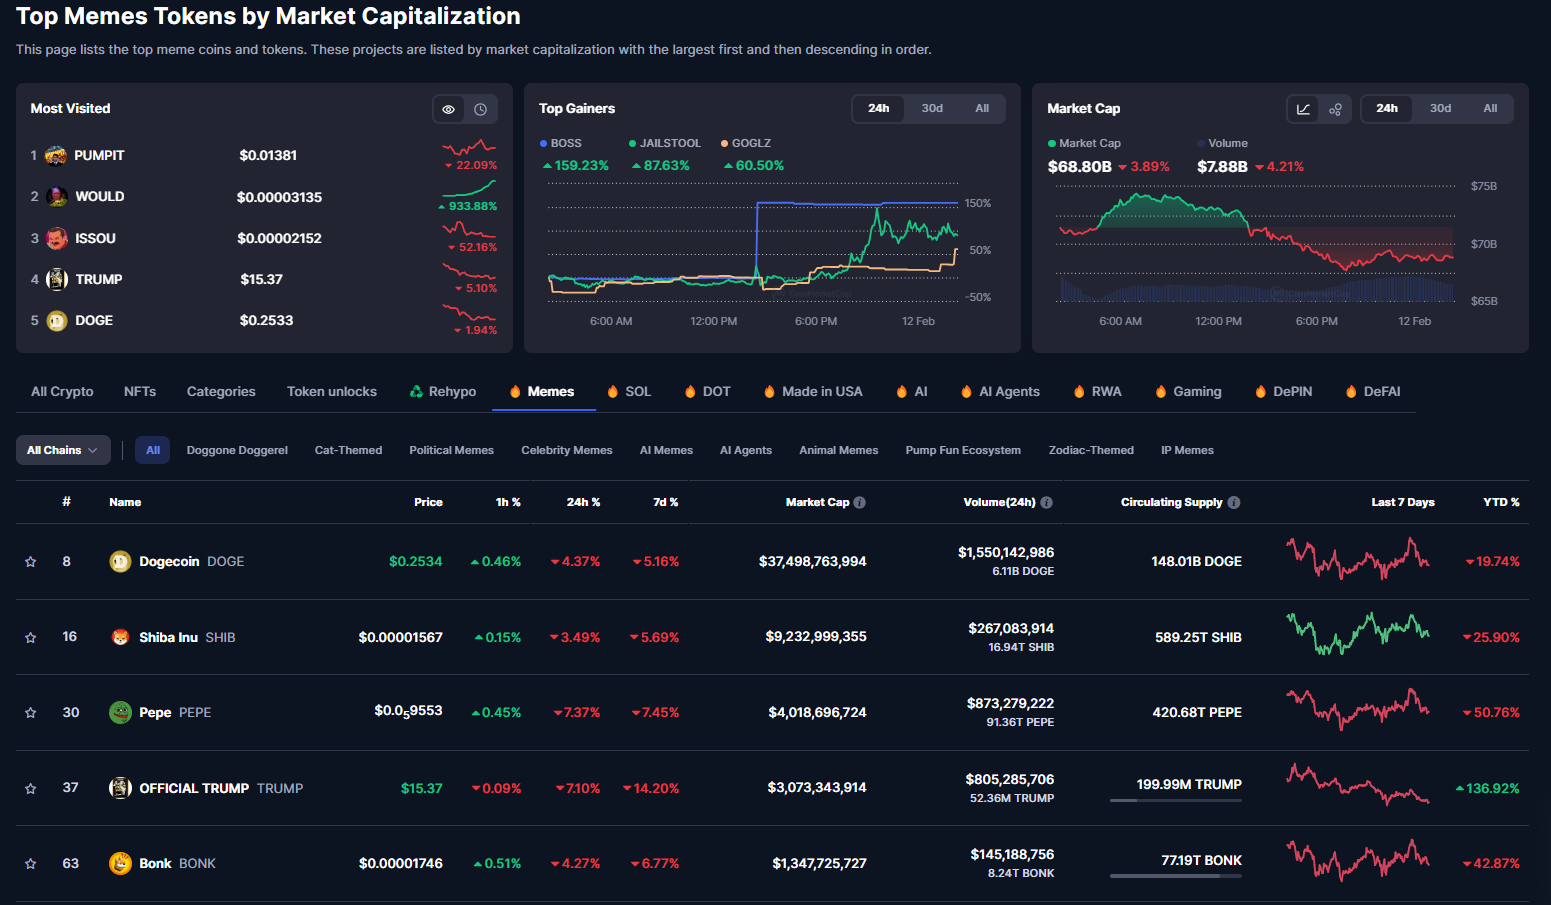Filter by Celebrity Memes
The width and height of the screenshot is (1551, 905).
pyautogui.click(x=567, y=451)
